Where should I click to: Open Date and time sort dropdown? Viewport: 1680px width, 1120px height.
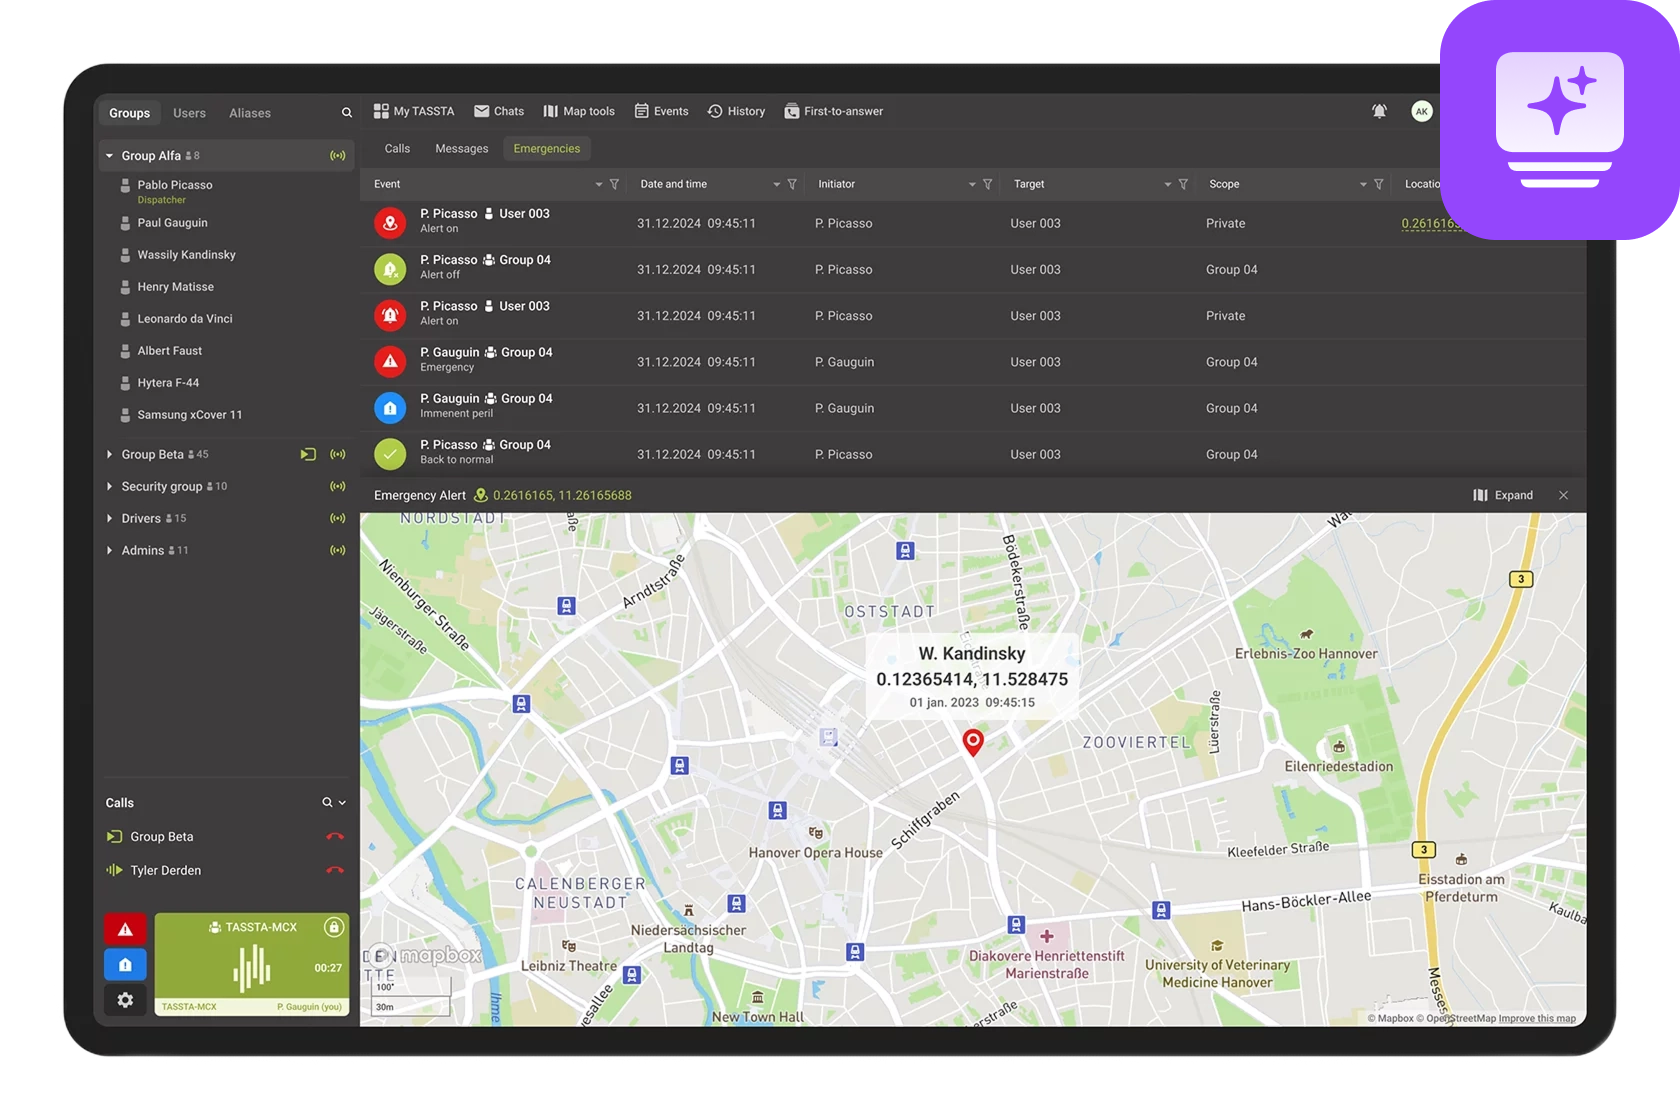777,184
